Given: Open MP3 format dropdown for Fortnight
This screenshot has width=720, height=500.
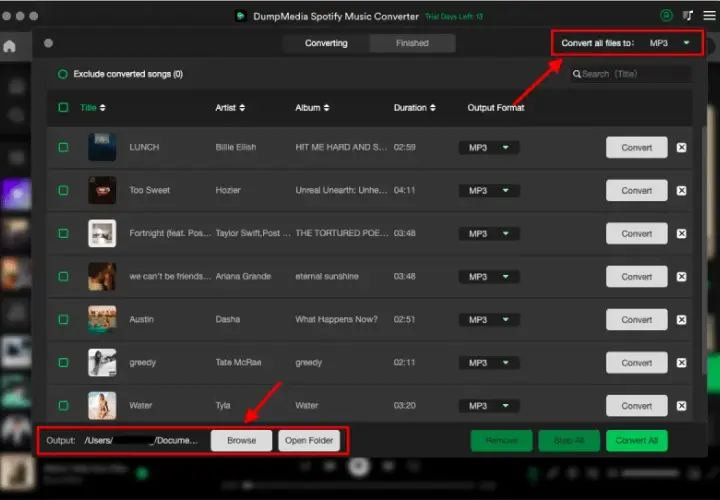Looking at the screenshot, I should point(489,234).
